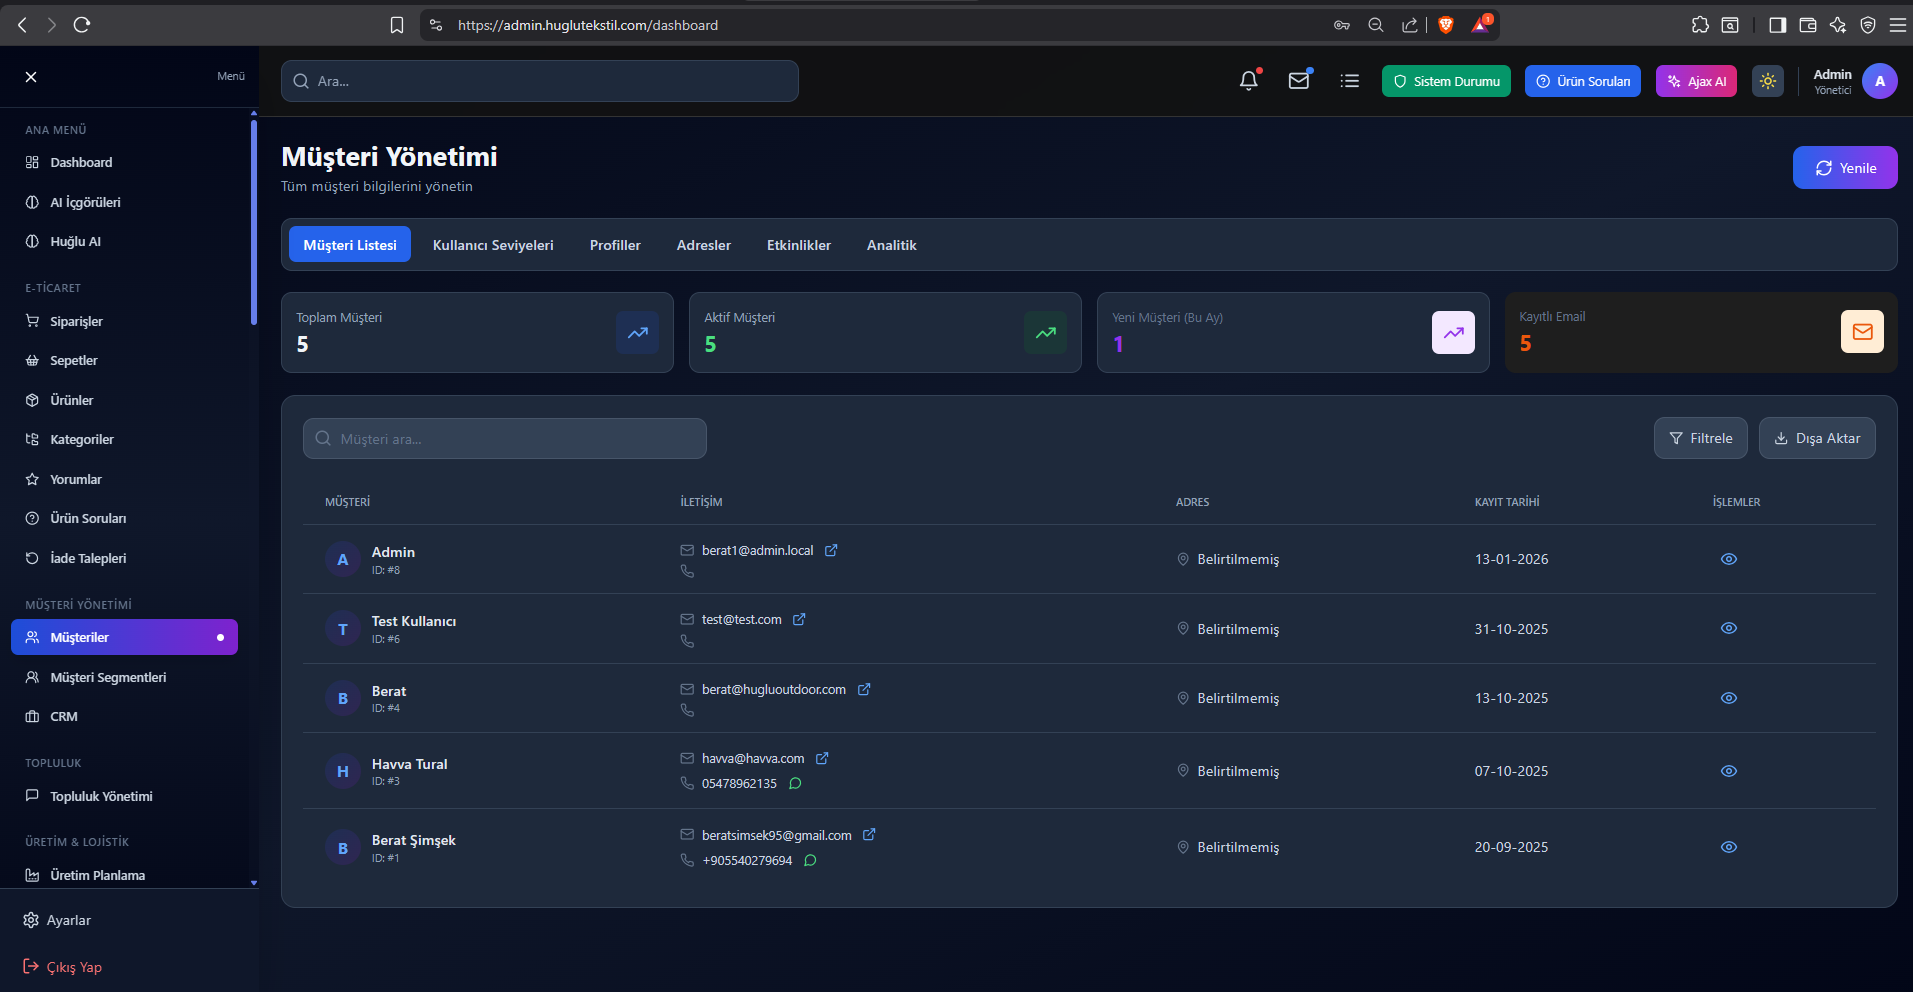View details eye icon for Havva Tural
The height and width of the screenshot is (992, 1913).
tap(1728, 771)
